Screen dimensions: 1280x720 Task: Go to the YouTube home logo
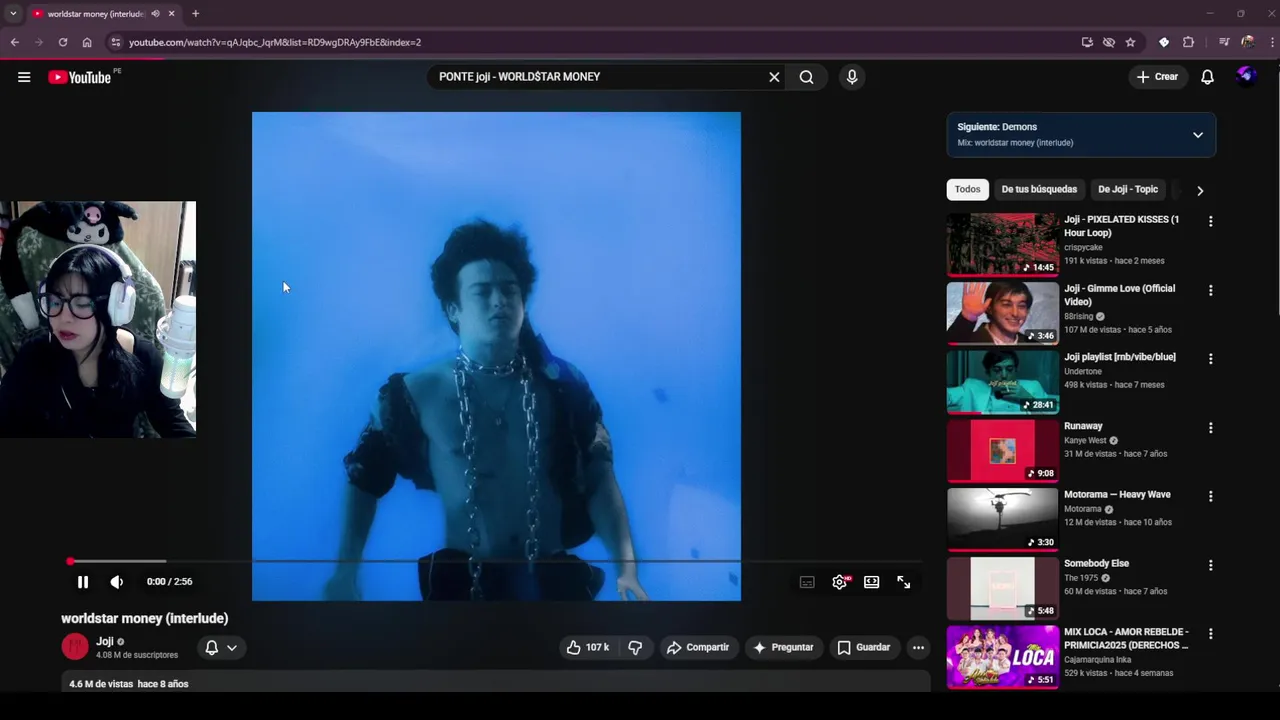click(x=79, y=77)
